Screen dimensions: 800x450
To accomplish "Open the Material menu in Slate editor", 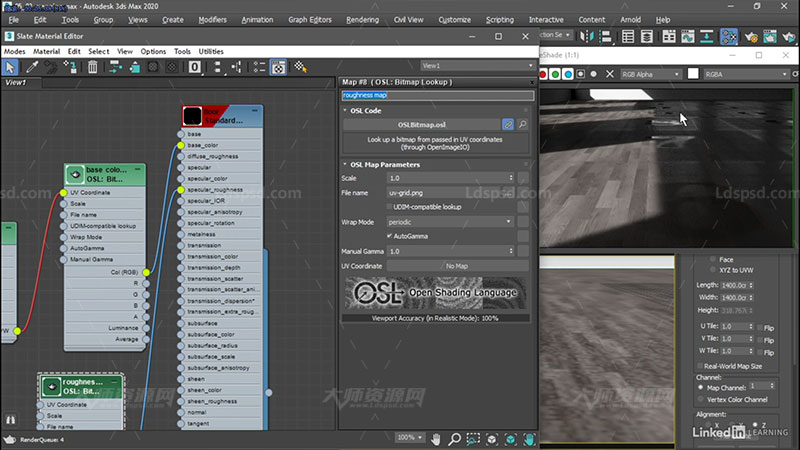I will pyautogui.click(x=46, y=52).
